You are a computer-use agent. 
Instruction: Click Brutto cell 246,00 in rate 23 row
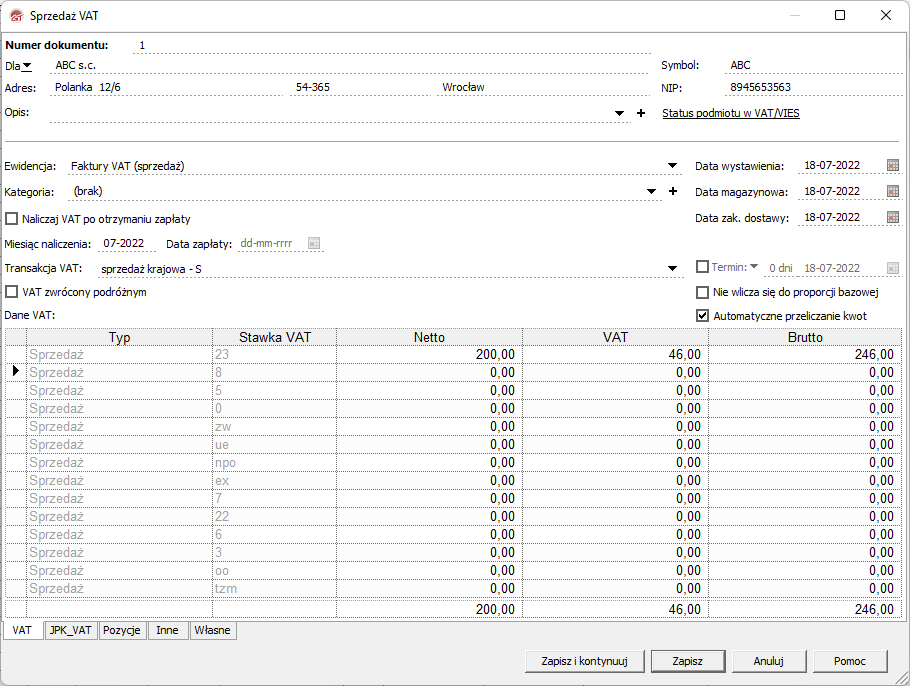(805, 354)
